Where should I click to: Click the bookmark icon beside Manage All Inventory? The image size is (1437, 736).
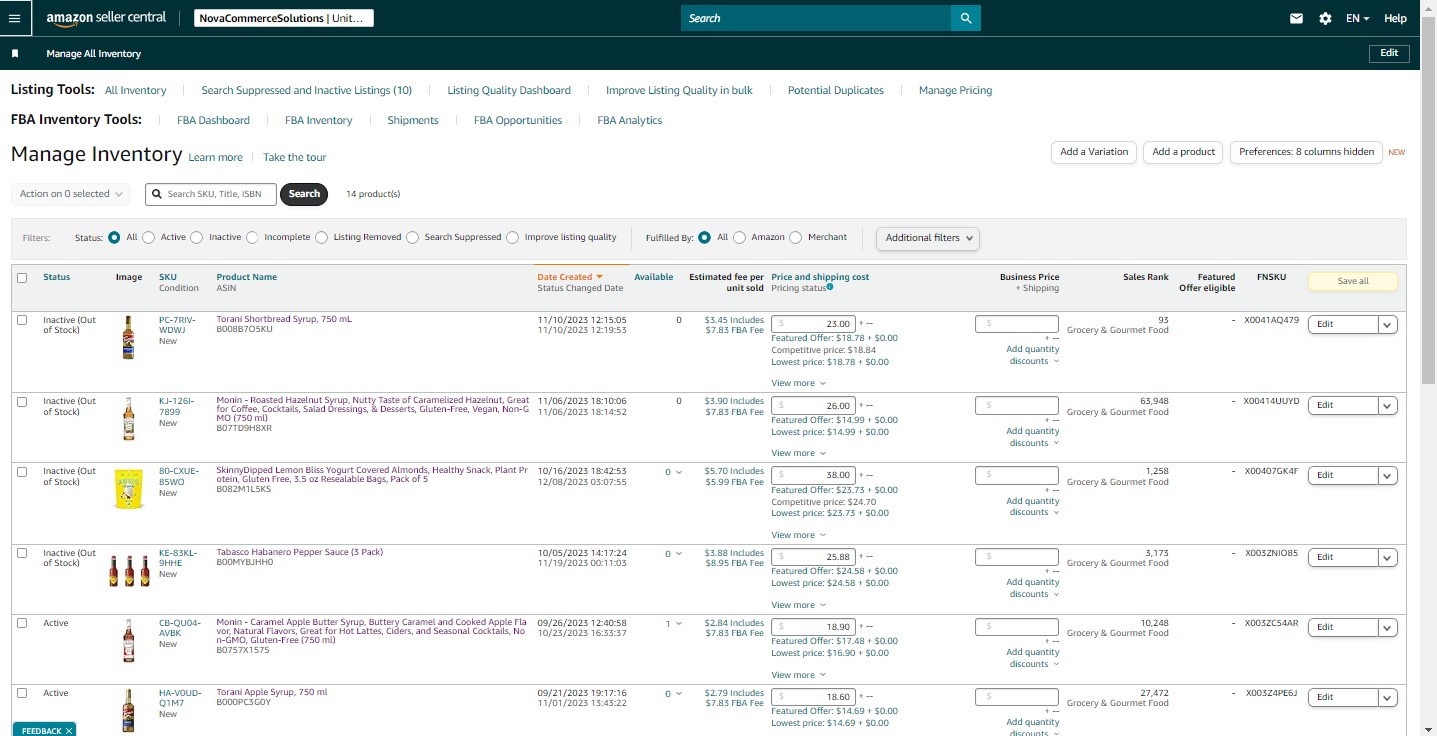point(15,53)
